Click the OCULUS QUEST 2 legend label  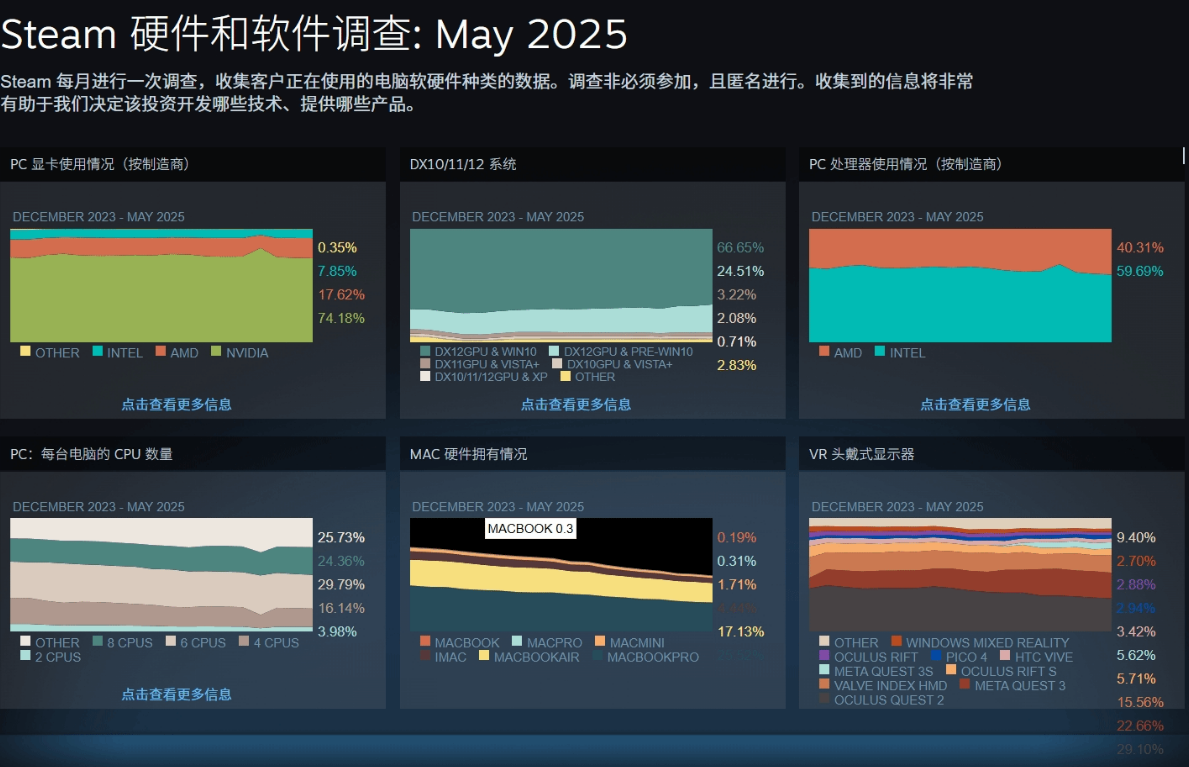(x=889, y=700)
